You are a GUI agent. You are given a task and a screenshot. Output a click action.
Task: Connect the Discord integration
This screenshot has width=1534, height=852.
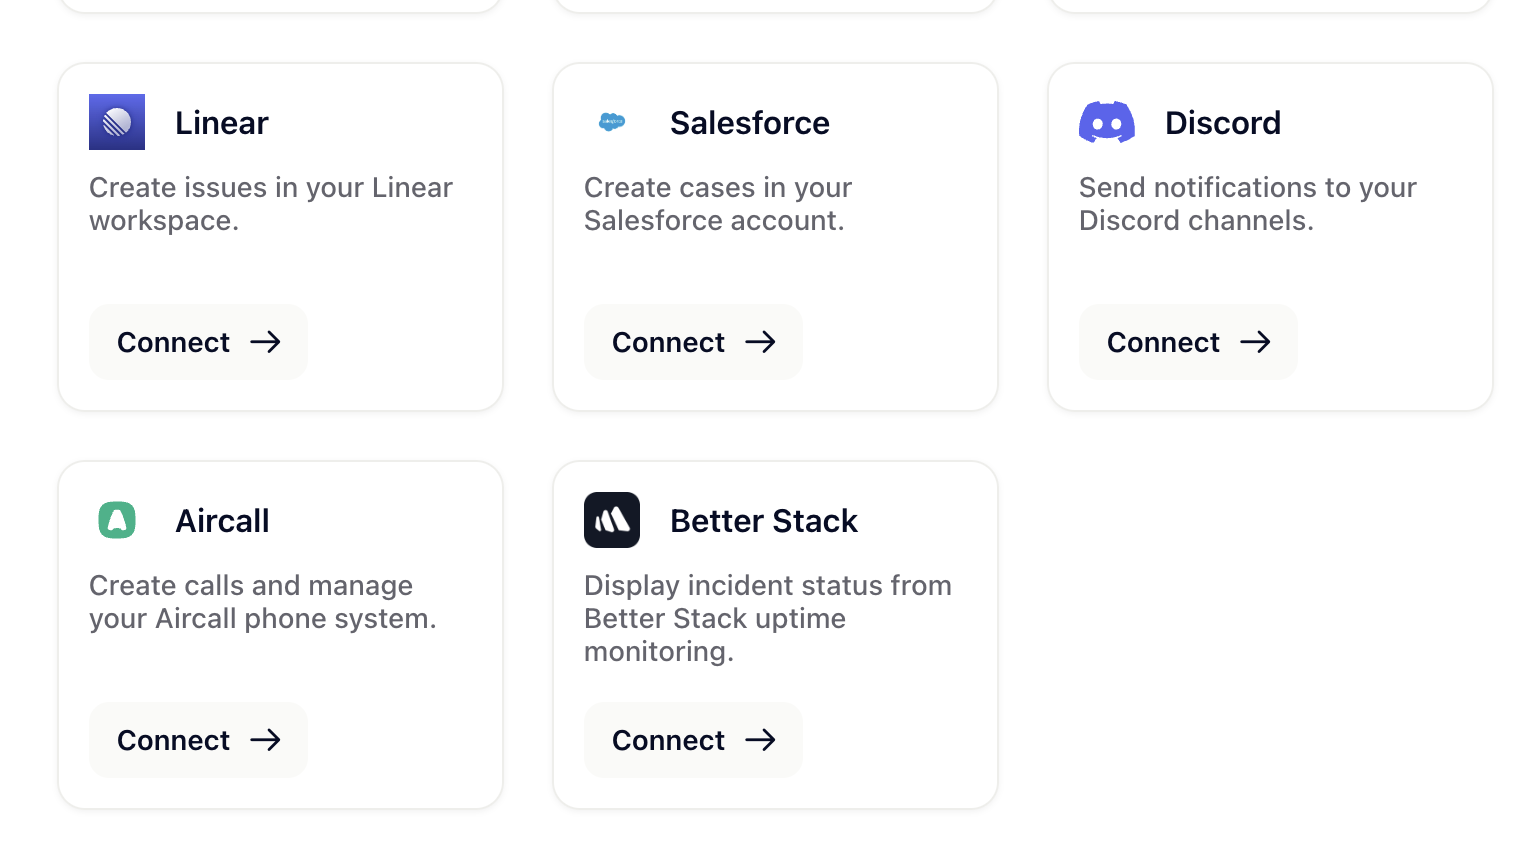coord(1188,342)
